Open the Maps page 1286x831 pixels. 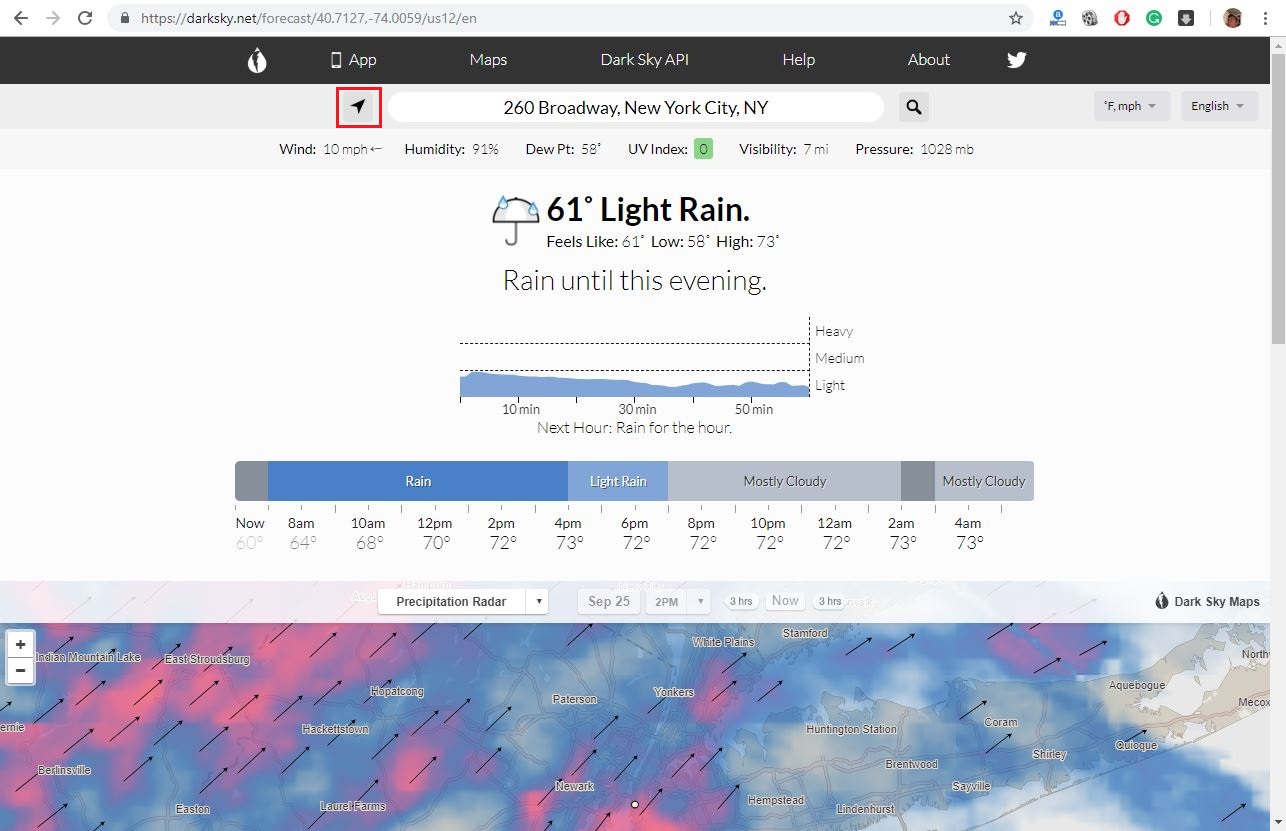click(x=488, y=60)
